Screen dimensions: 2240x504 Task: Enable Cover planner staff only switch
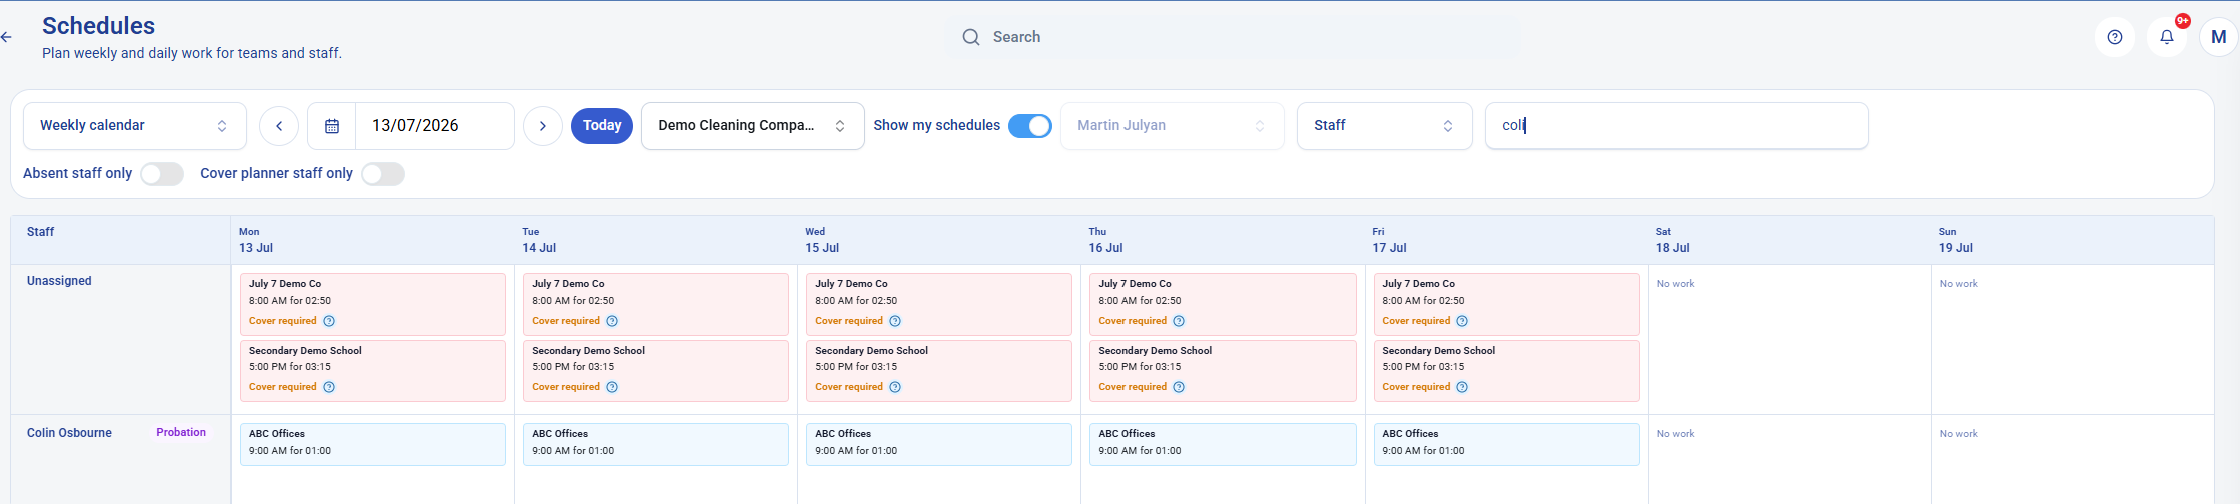383,174
